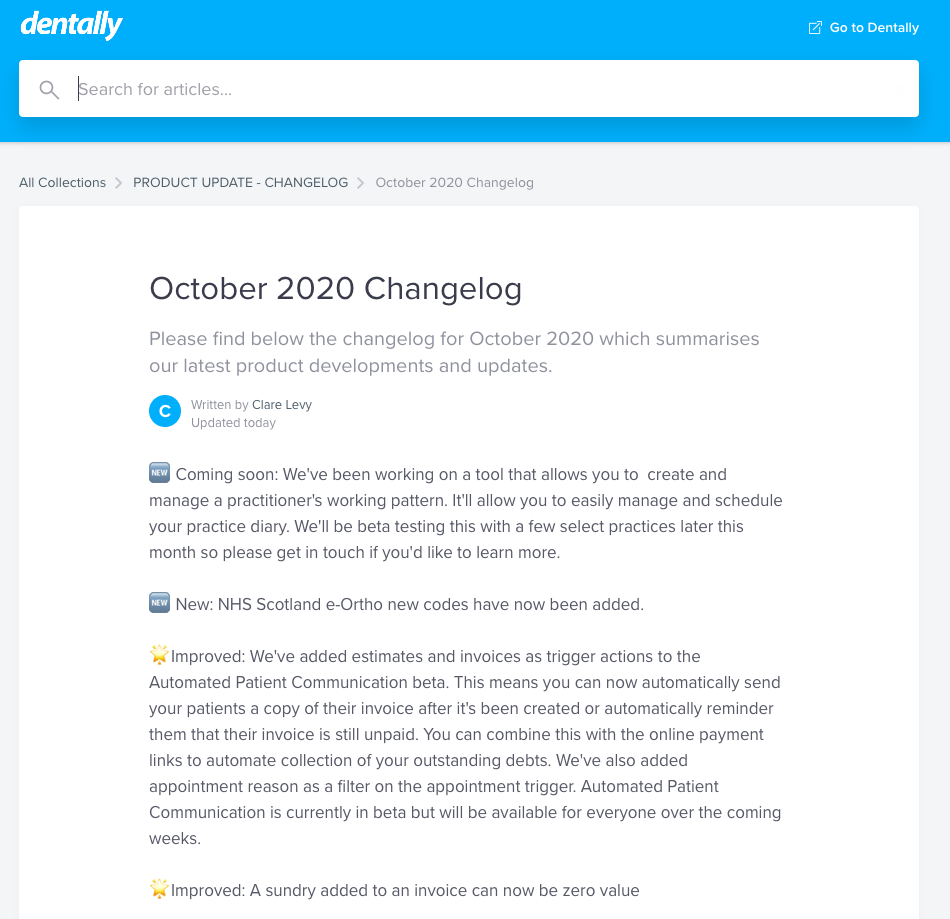The width and height of the screenshot is (950, 919).
Task: Click the NEW badge beside NHS Scotland e-Ortho
Action: point(159,603)
